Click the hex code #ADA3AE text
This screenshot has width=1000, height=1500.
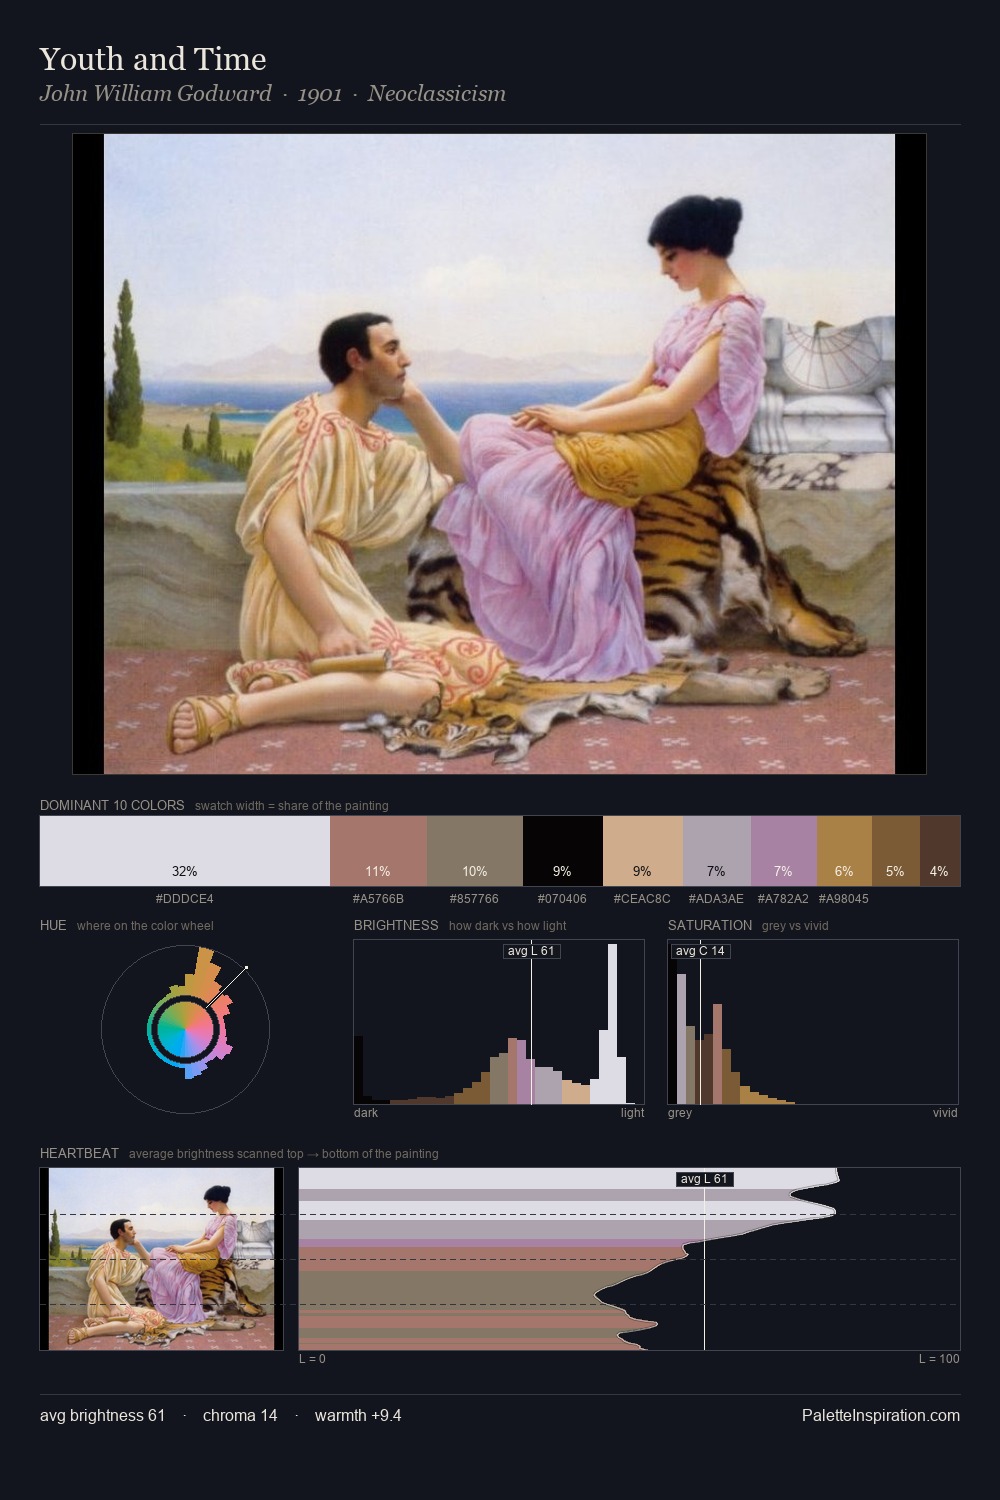(716, 899)
